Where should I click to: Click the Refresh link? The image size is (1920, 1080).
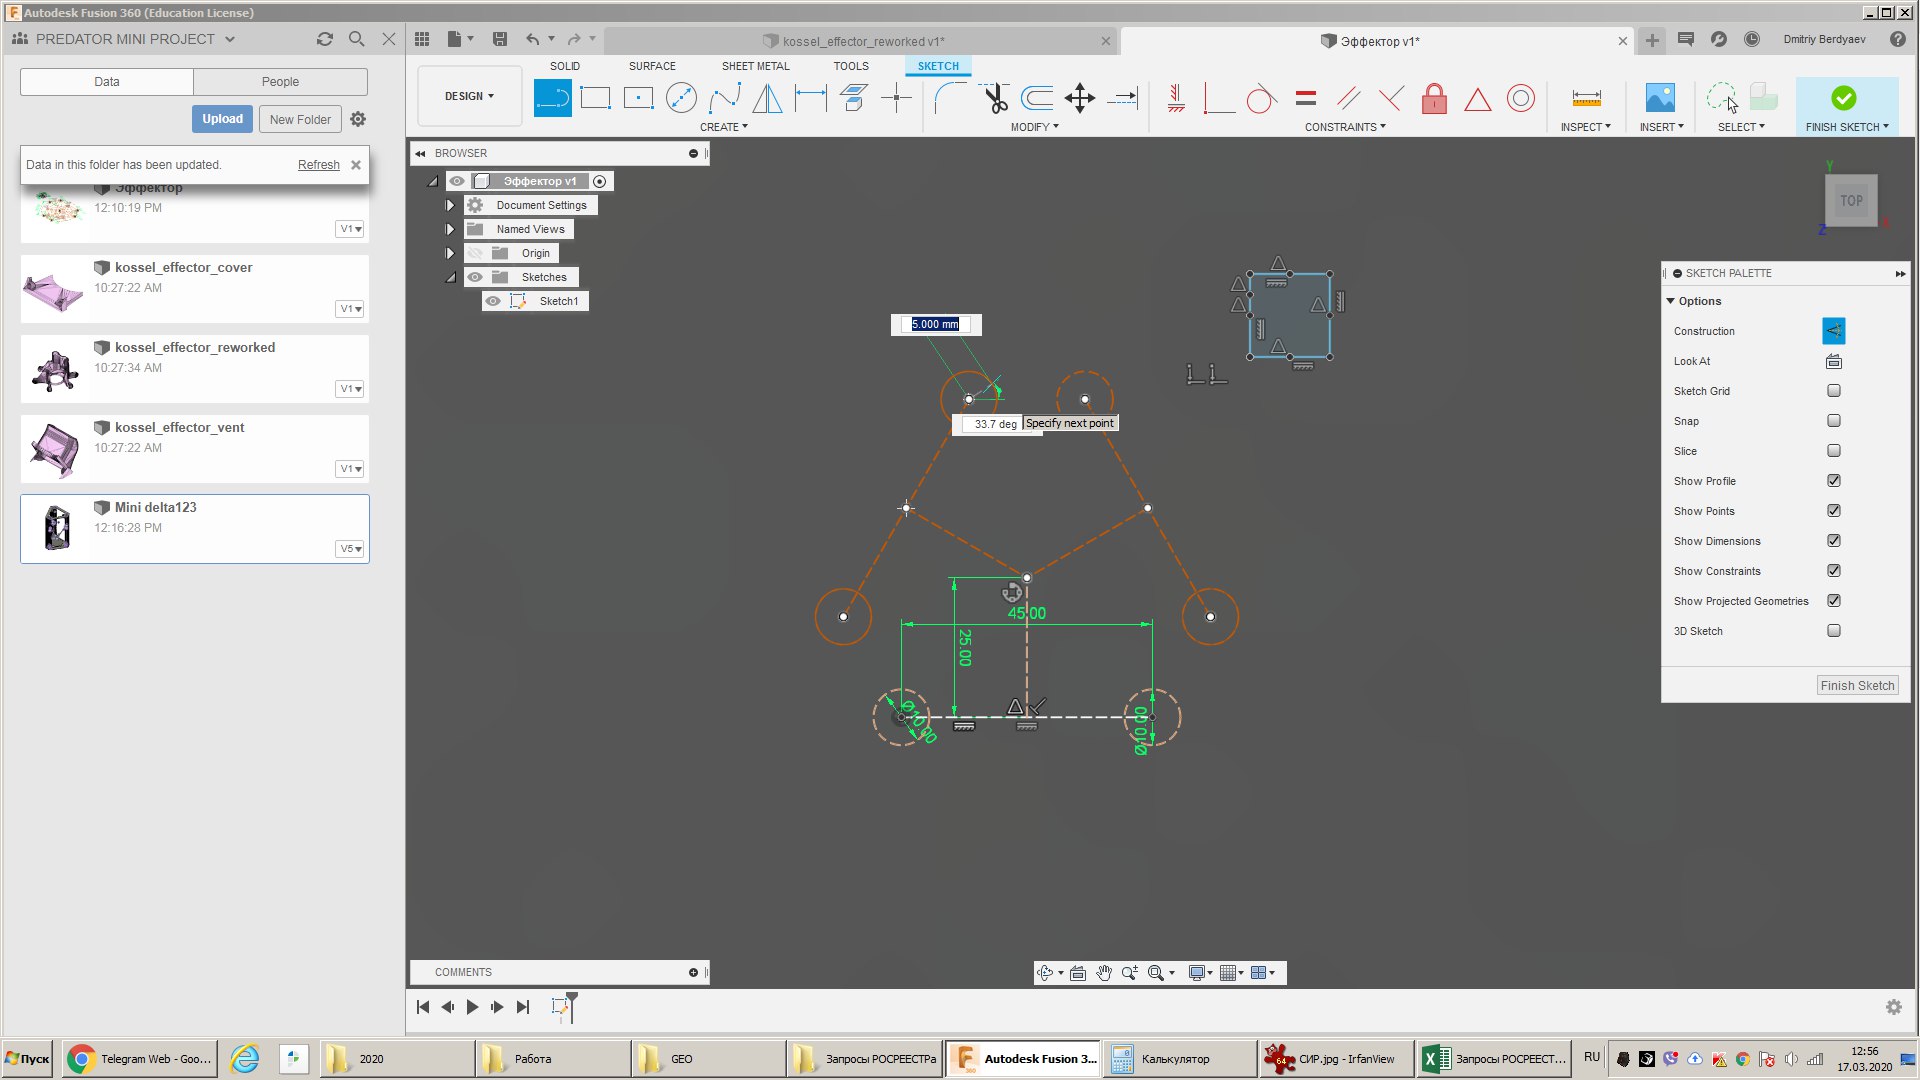coord(318,165)
